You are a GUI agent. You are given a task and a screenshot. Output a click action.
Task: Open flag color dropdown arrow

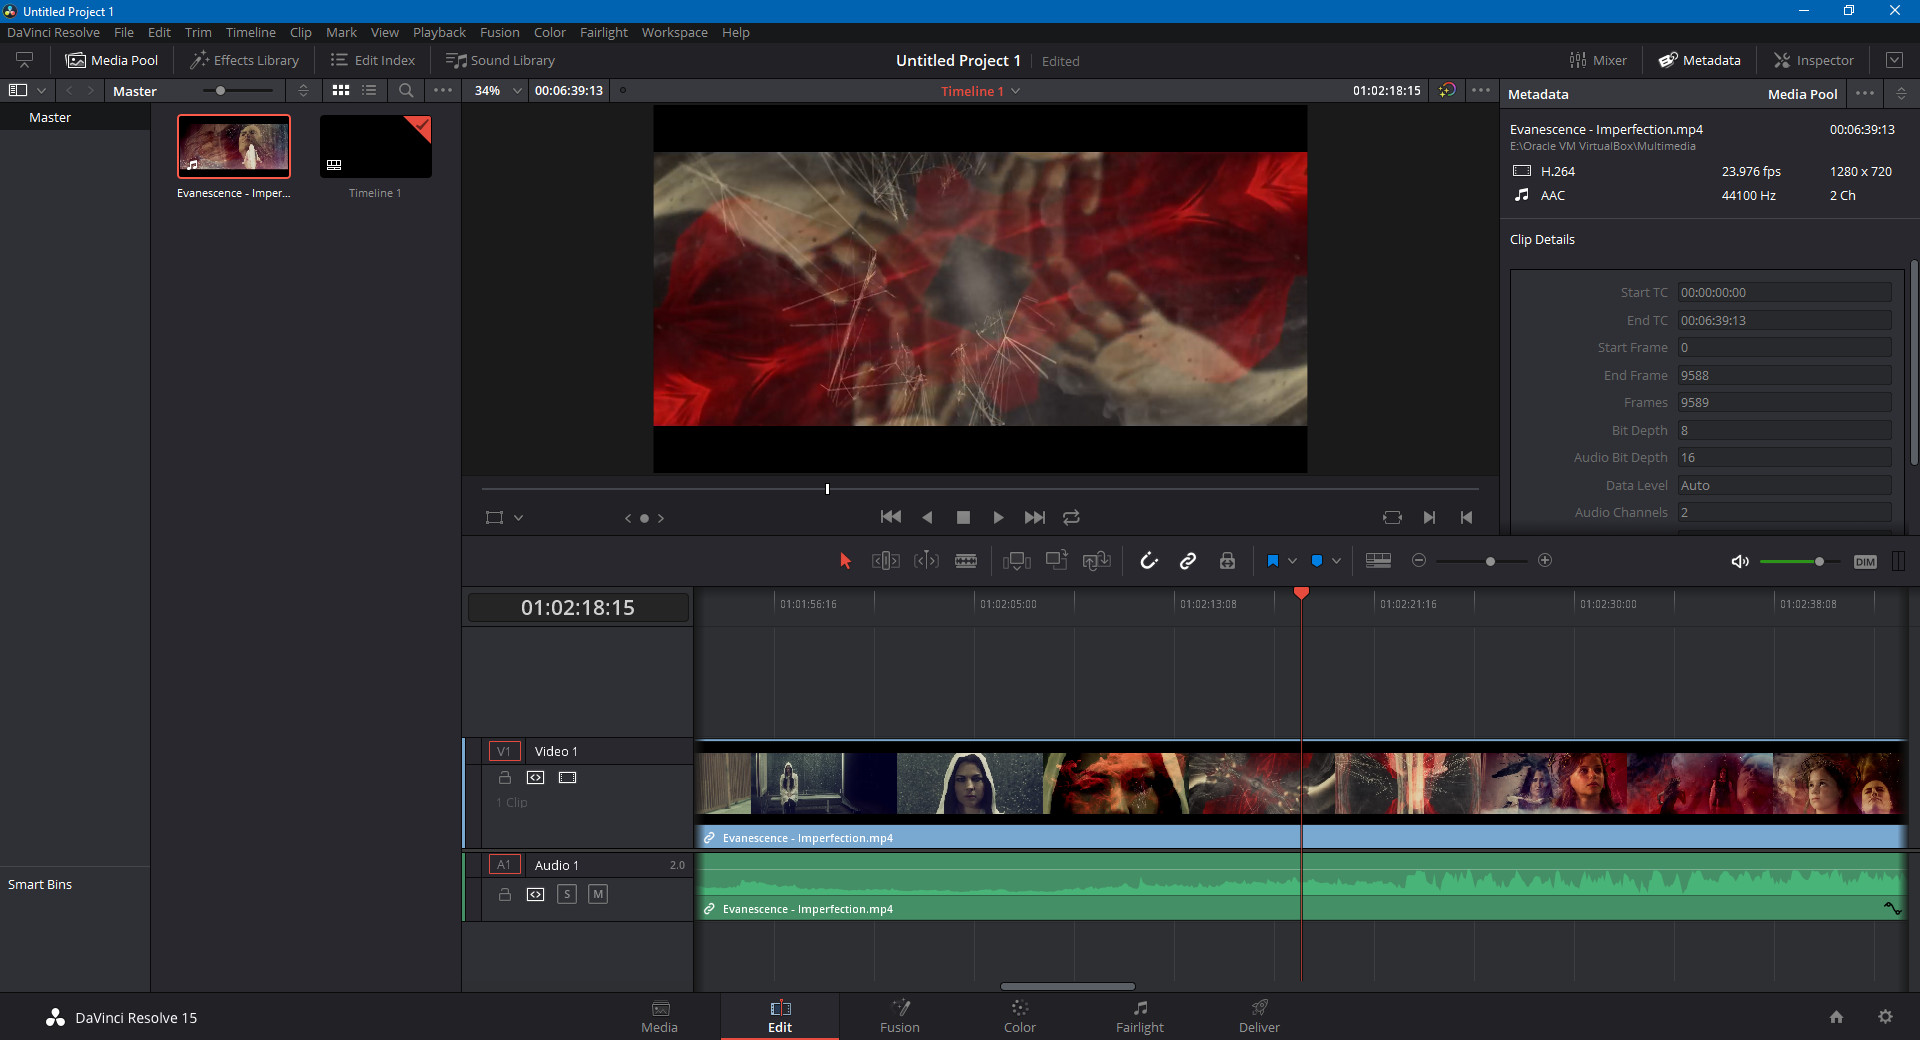tap(1293, 561)
